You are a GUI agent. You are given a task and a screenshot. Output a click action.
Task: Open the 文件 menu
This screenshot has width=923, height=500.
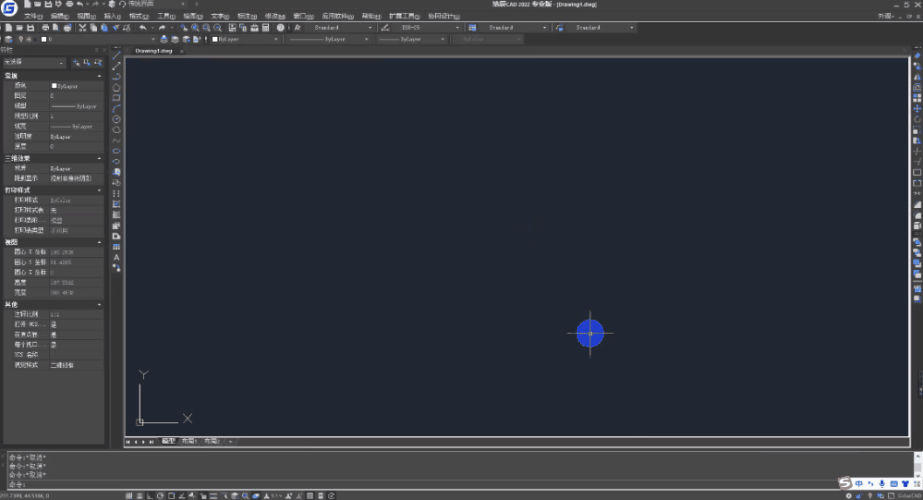tap(32, 16)
